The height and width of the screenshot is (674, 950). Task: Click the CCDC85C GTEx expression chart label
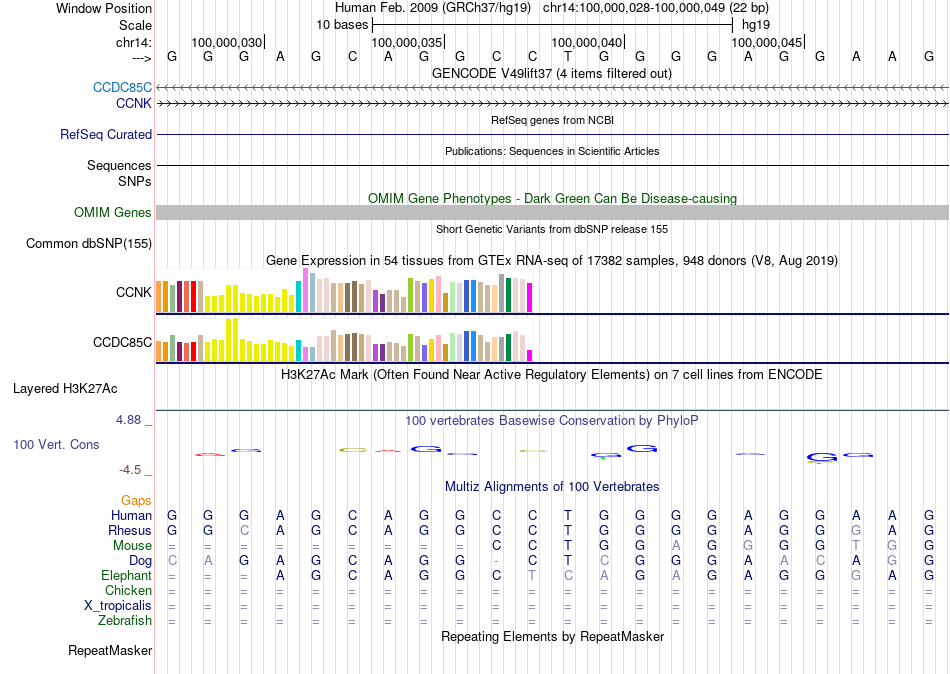click(122, 342)
